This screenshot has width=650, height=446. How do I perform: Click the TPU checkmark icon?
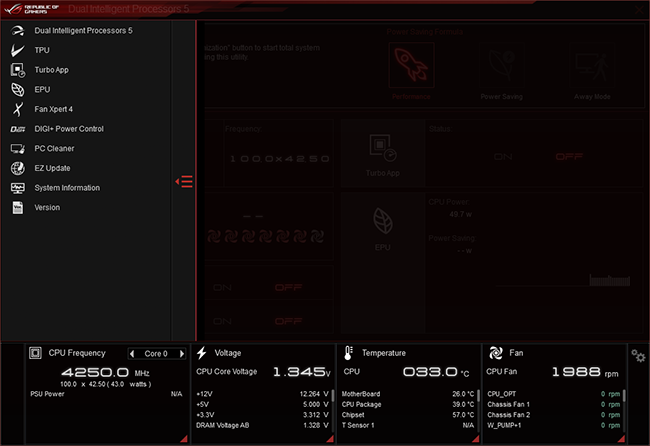click(17, 50)
